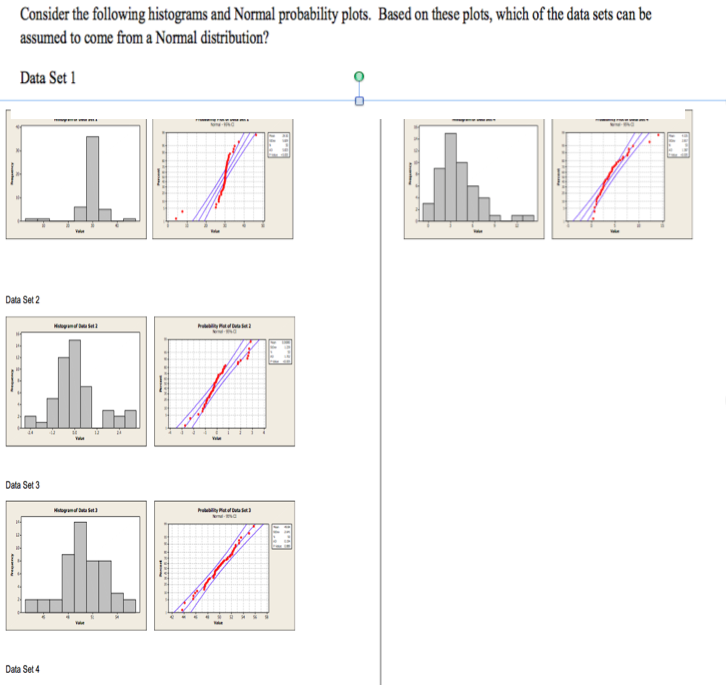This screenshot has width=726, height=685.
Task: Click the tallest bar in Data Set 1 histogram
Action: pyautogui.click(x=93, y=178)
